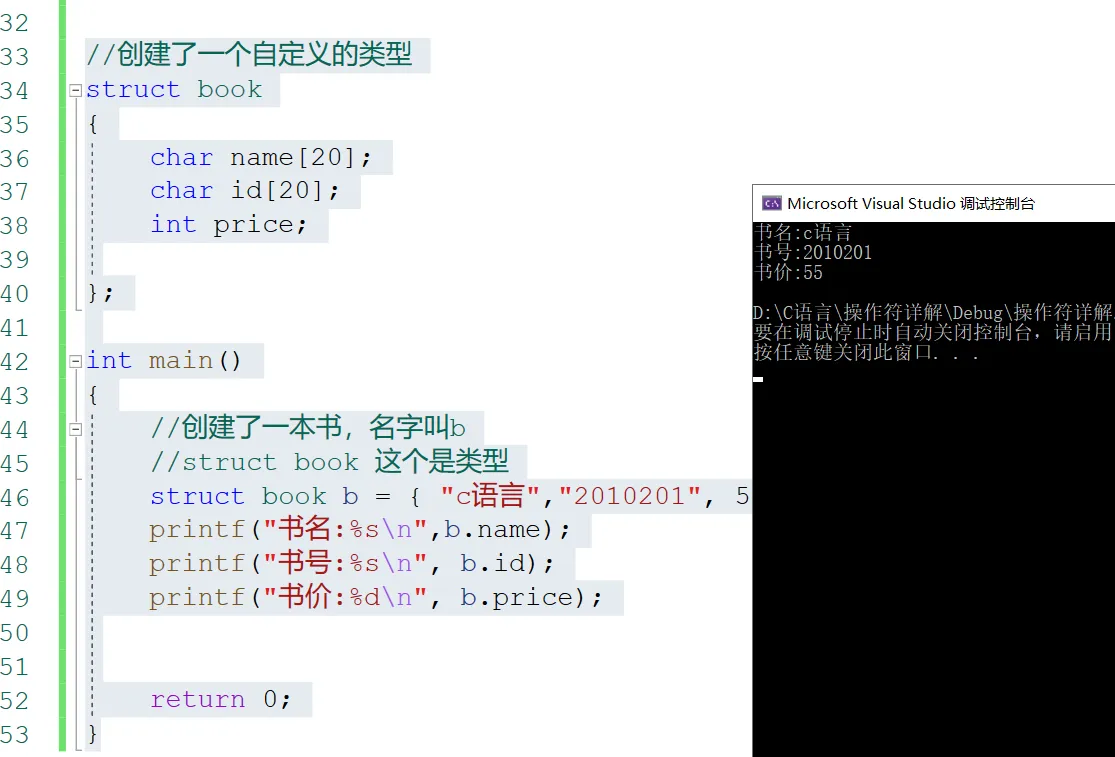
Task: Click line number 42 in the gutter
Action: [x=15, y=362]
